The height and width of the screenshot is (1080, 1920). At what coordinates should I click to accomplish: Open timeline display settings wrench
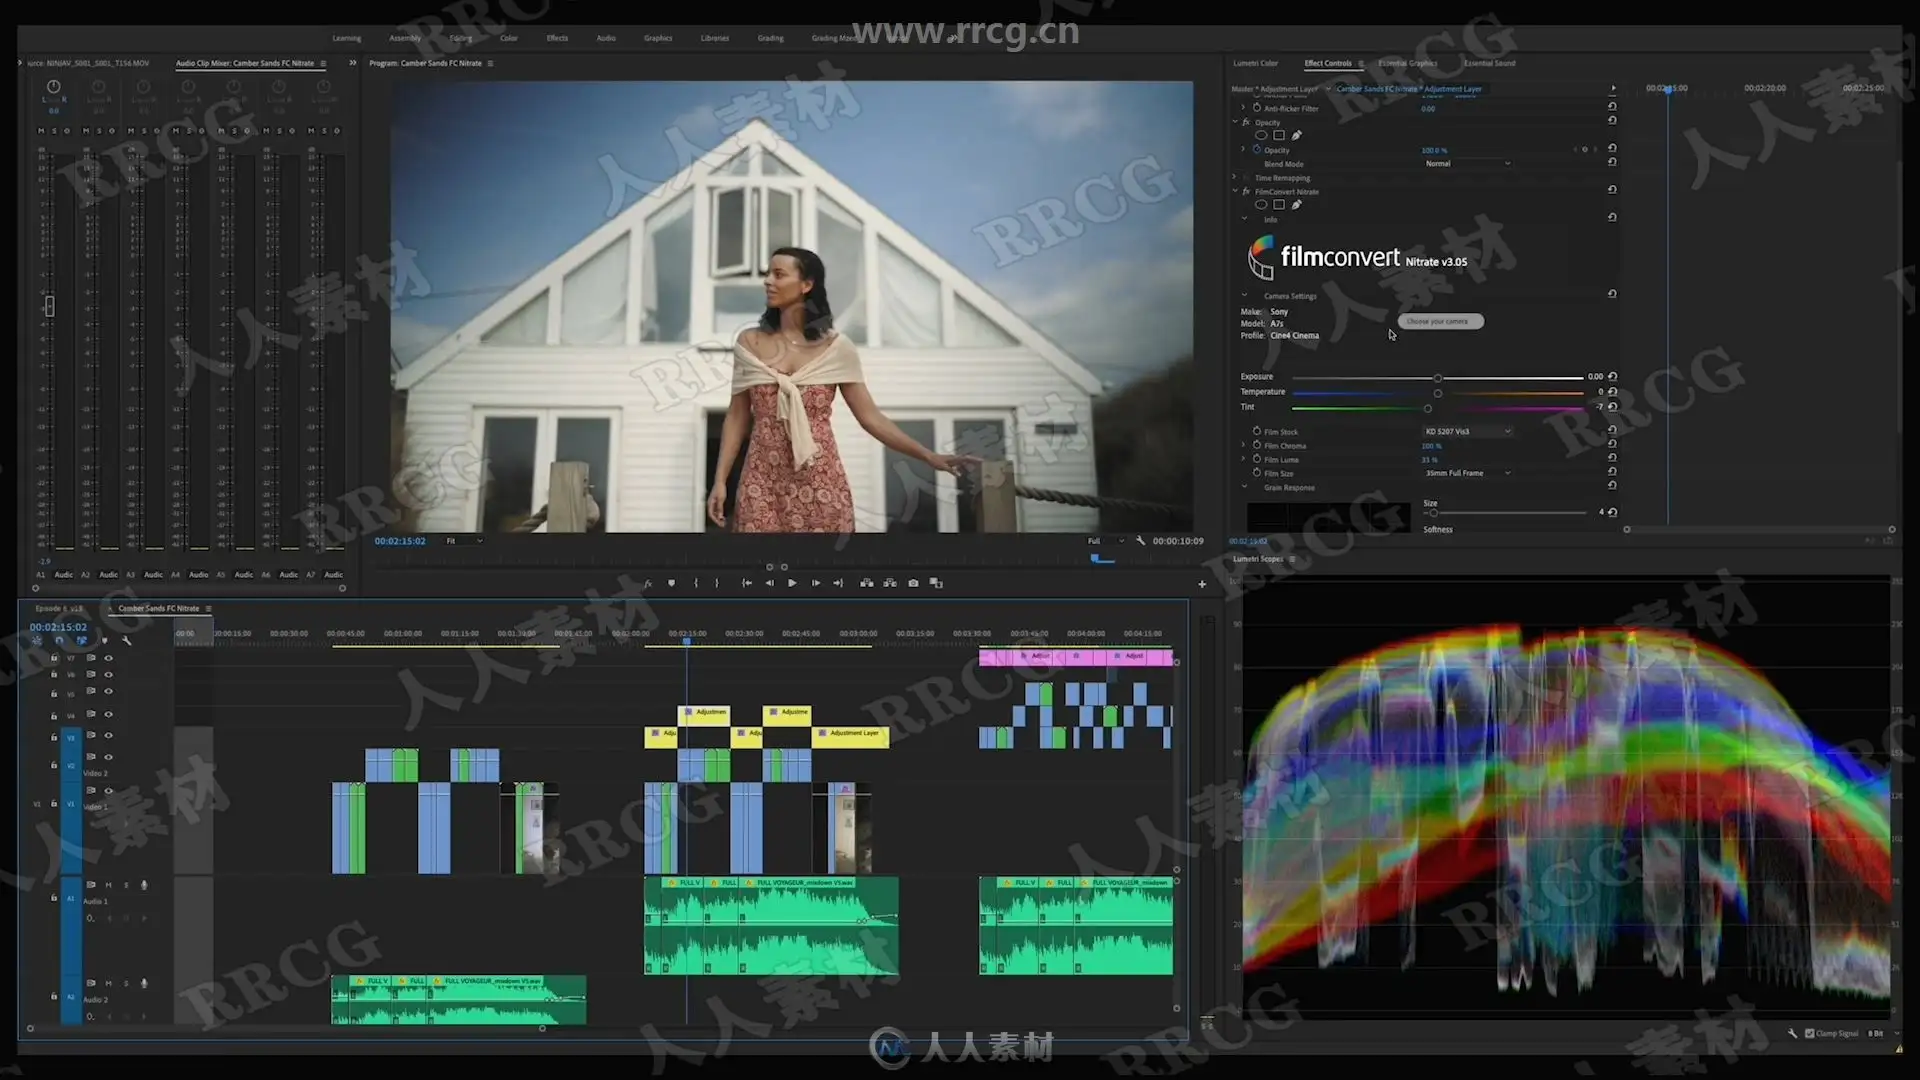click(127, 640)
